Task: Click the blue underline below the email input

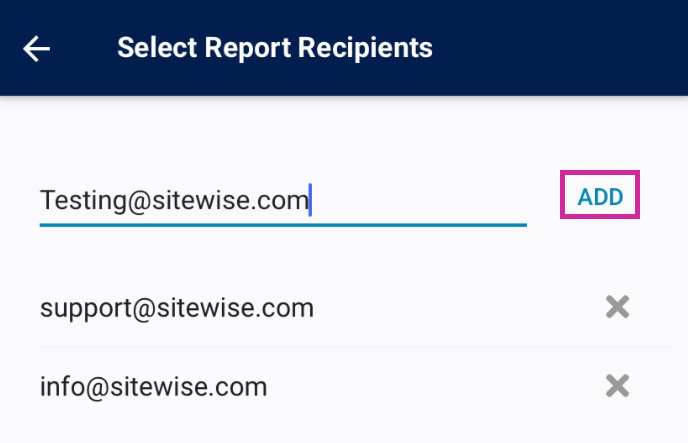Action: point(283,225)
